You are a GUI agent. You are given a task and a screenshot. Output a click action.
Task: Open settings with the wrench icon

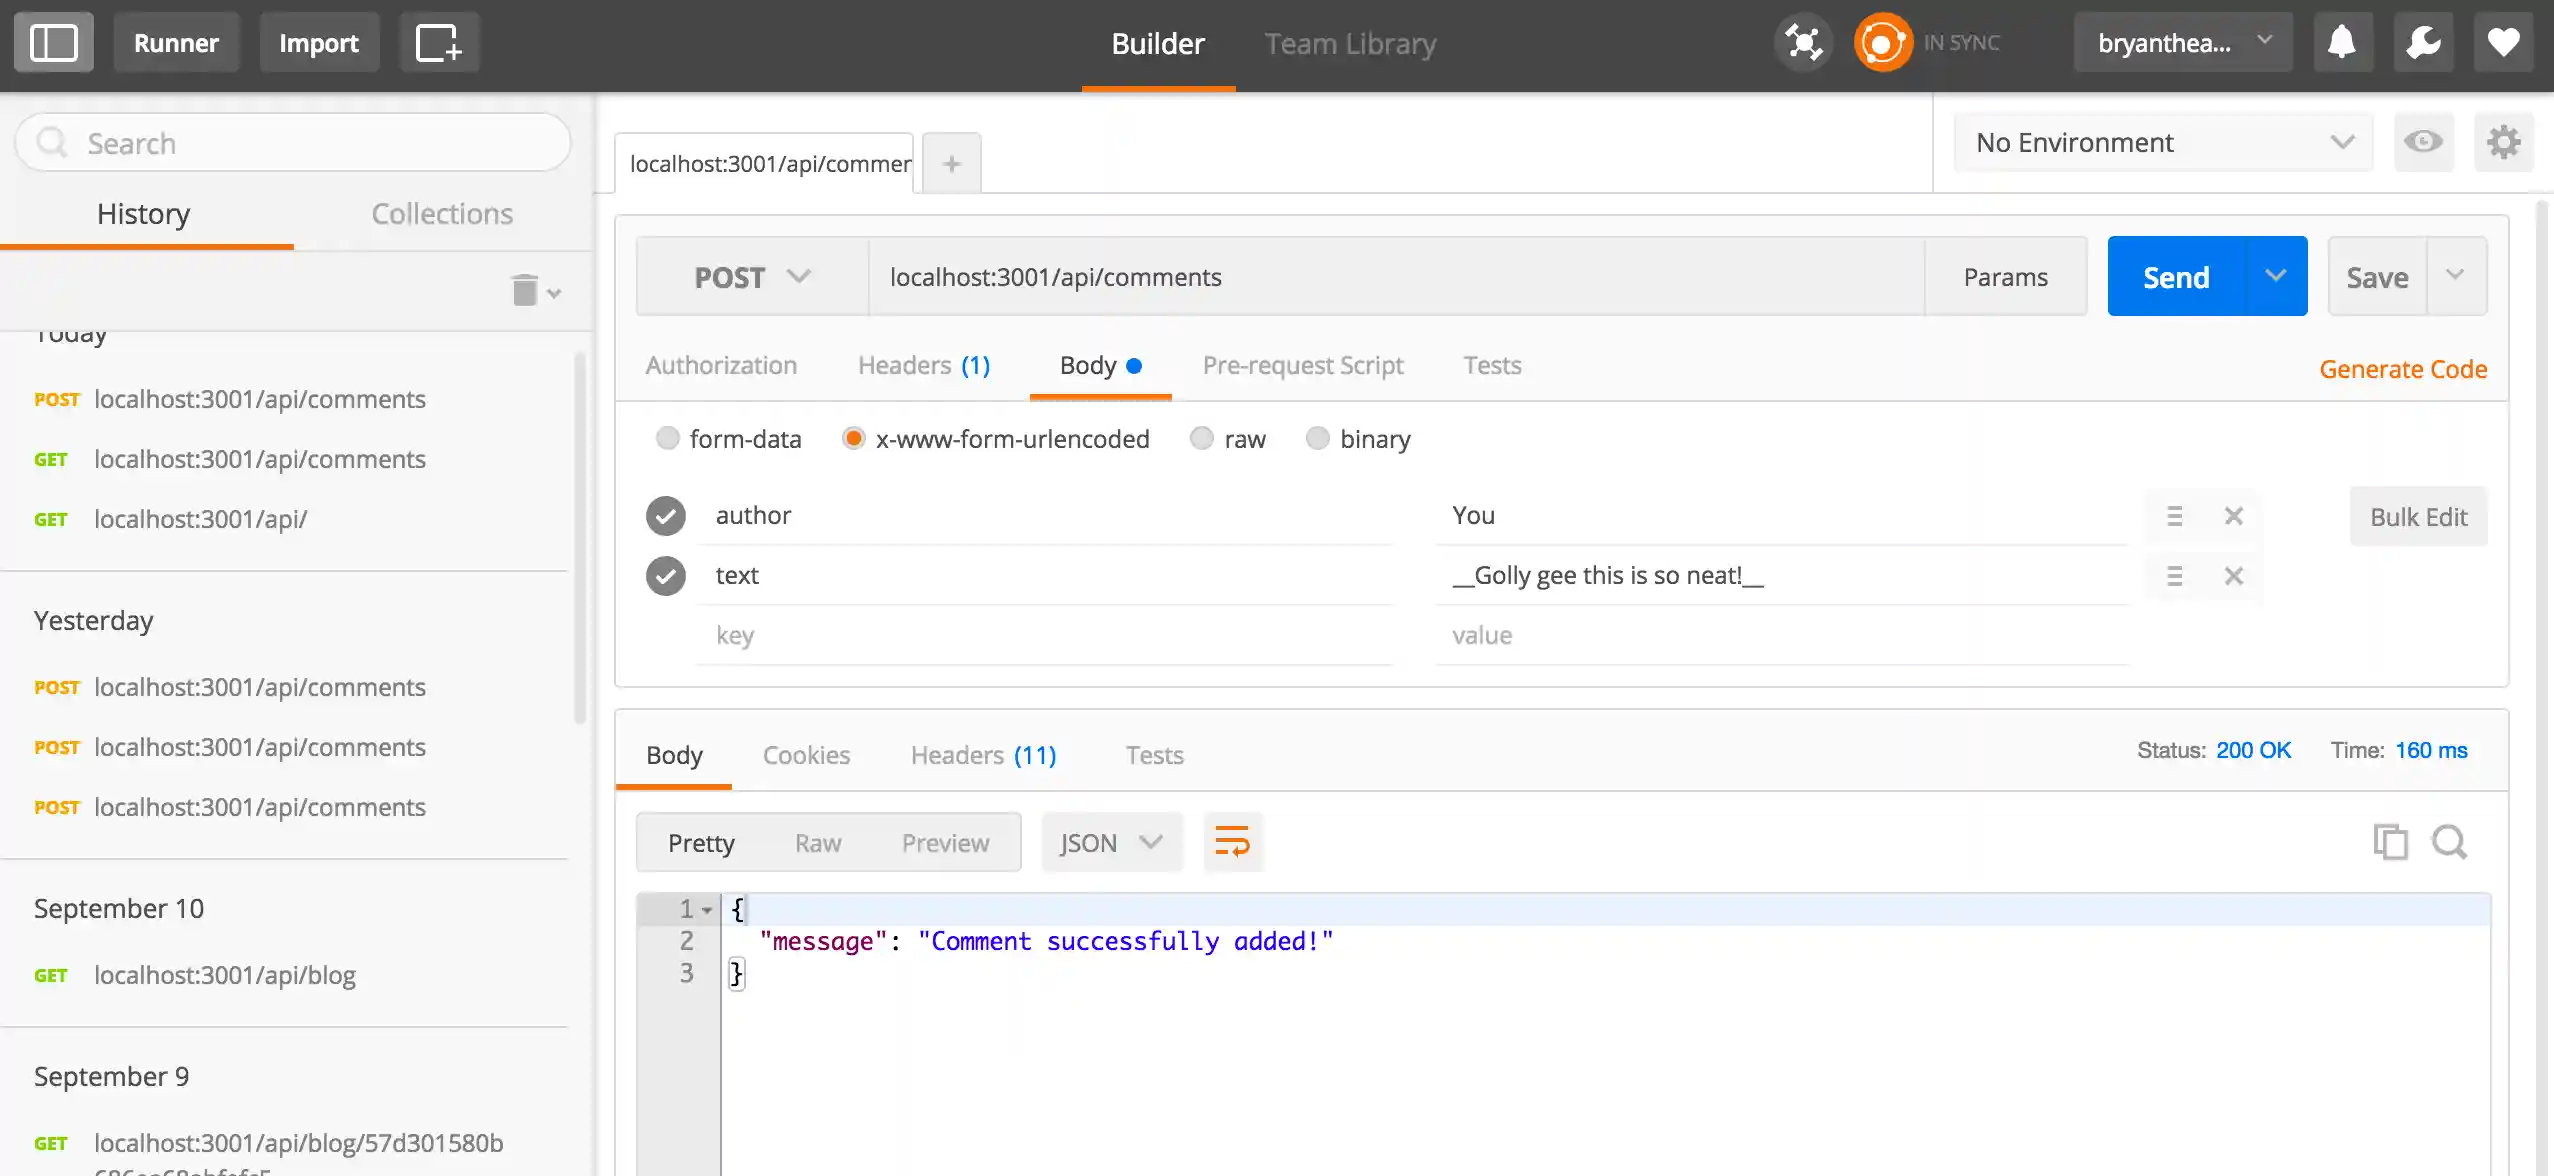(2423, 43)
